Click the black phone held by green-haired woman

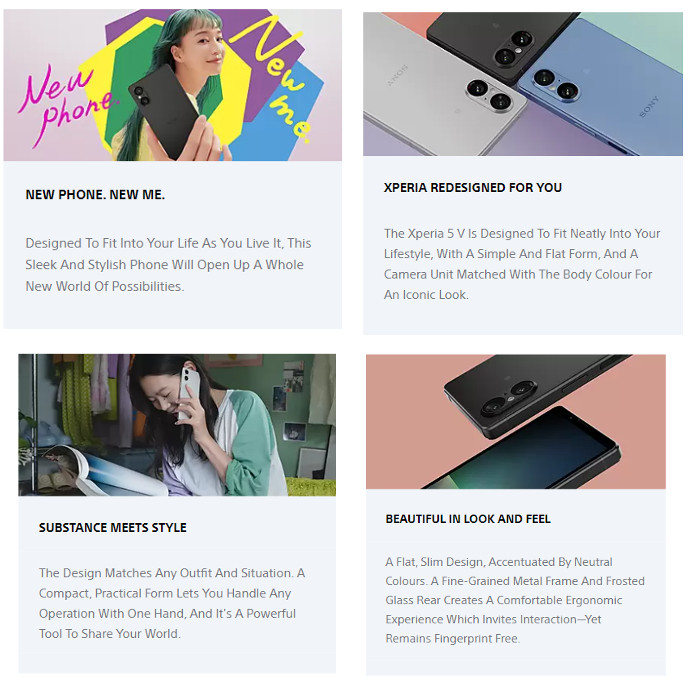click(x=164, y=112)
